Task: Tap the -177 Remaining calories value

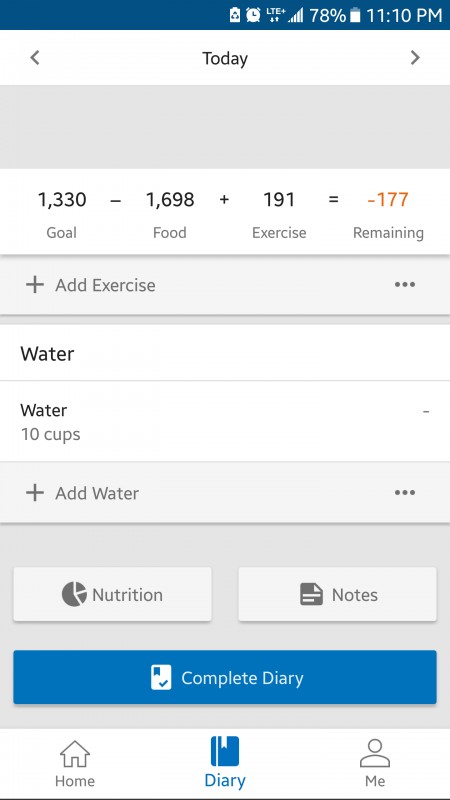Action: [388, 199]
